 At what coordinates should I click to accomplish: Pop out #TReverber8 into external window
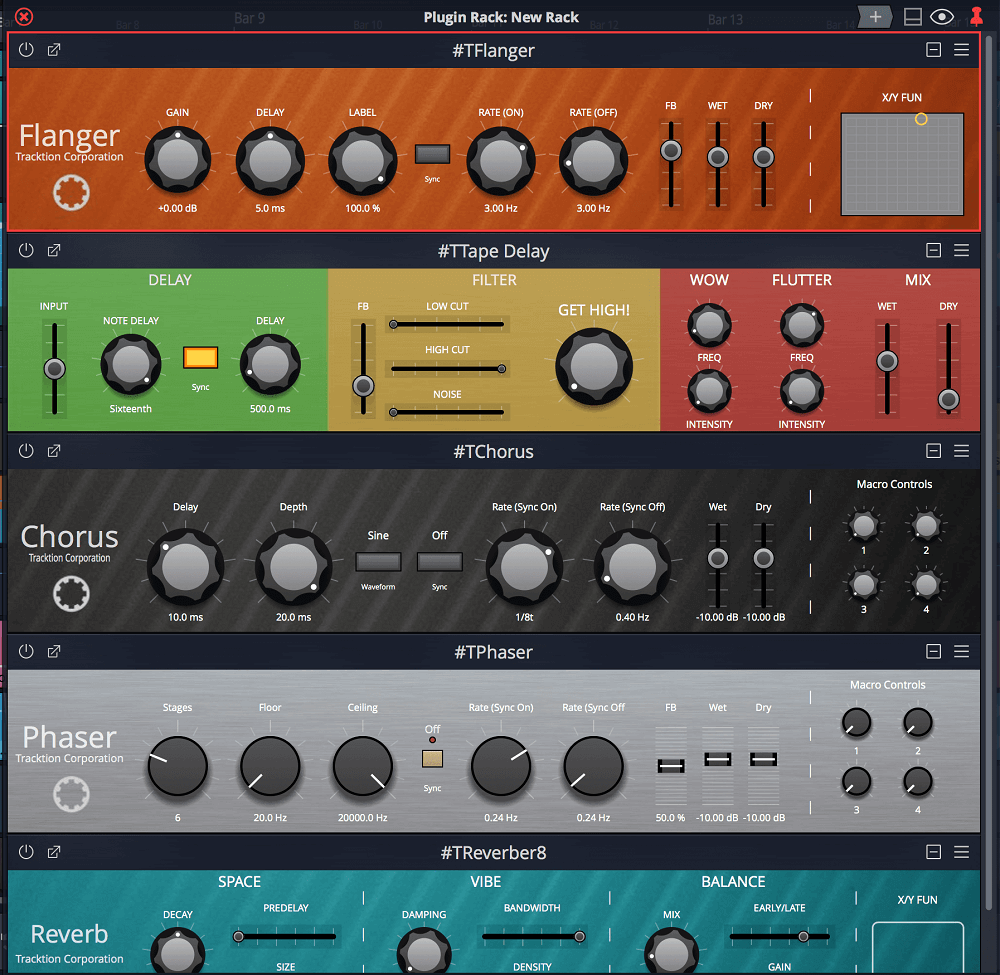coord(54,851)
